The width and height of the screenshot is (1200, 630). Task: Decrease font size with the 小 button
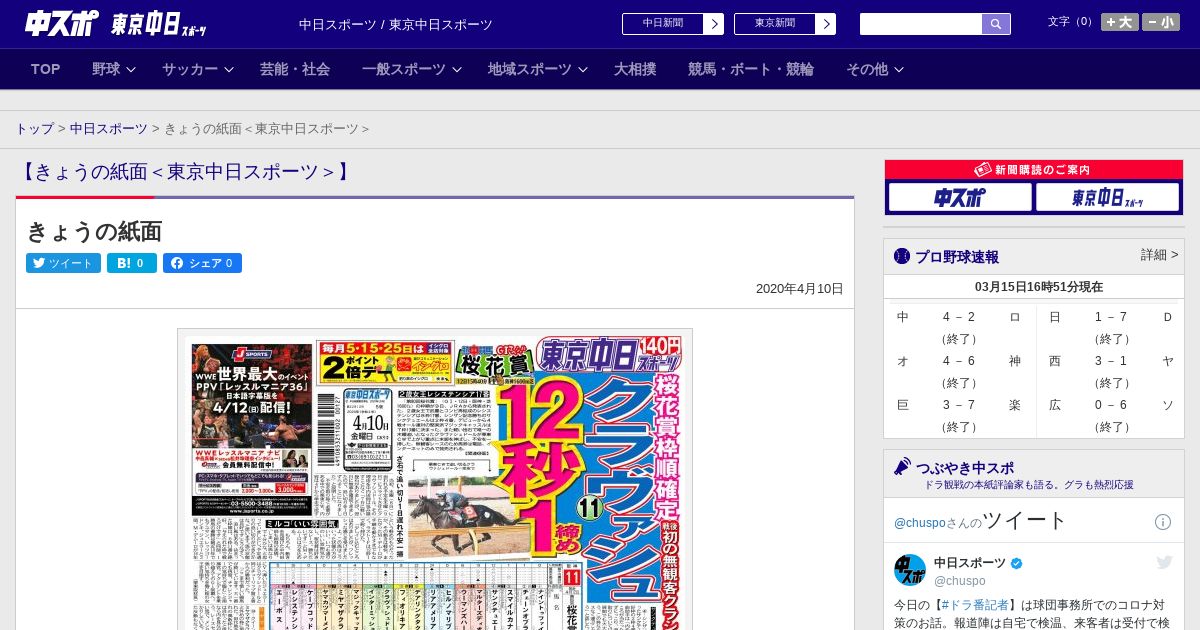(1161, 22)
